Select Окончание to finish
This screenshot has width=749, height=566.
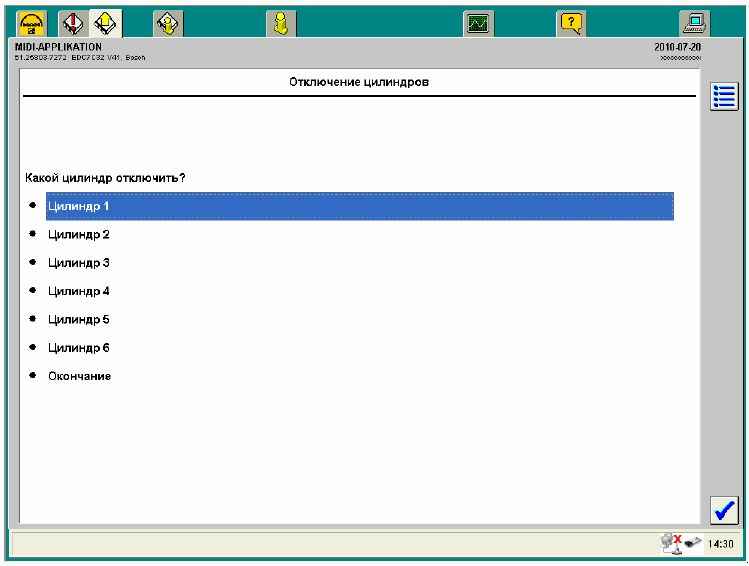click(x=80, y=376)
